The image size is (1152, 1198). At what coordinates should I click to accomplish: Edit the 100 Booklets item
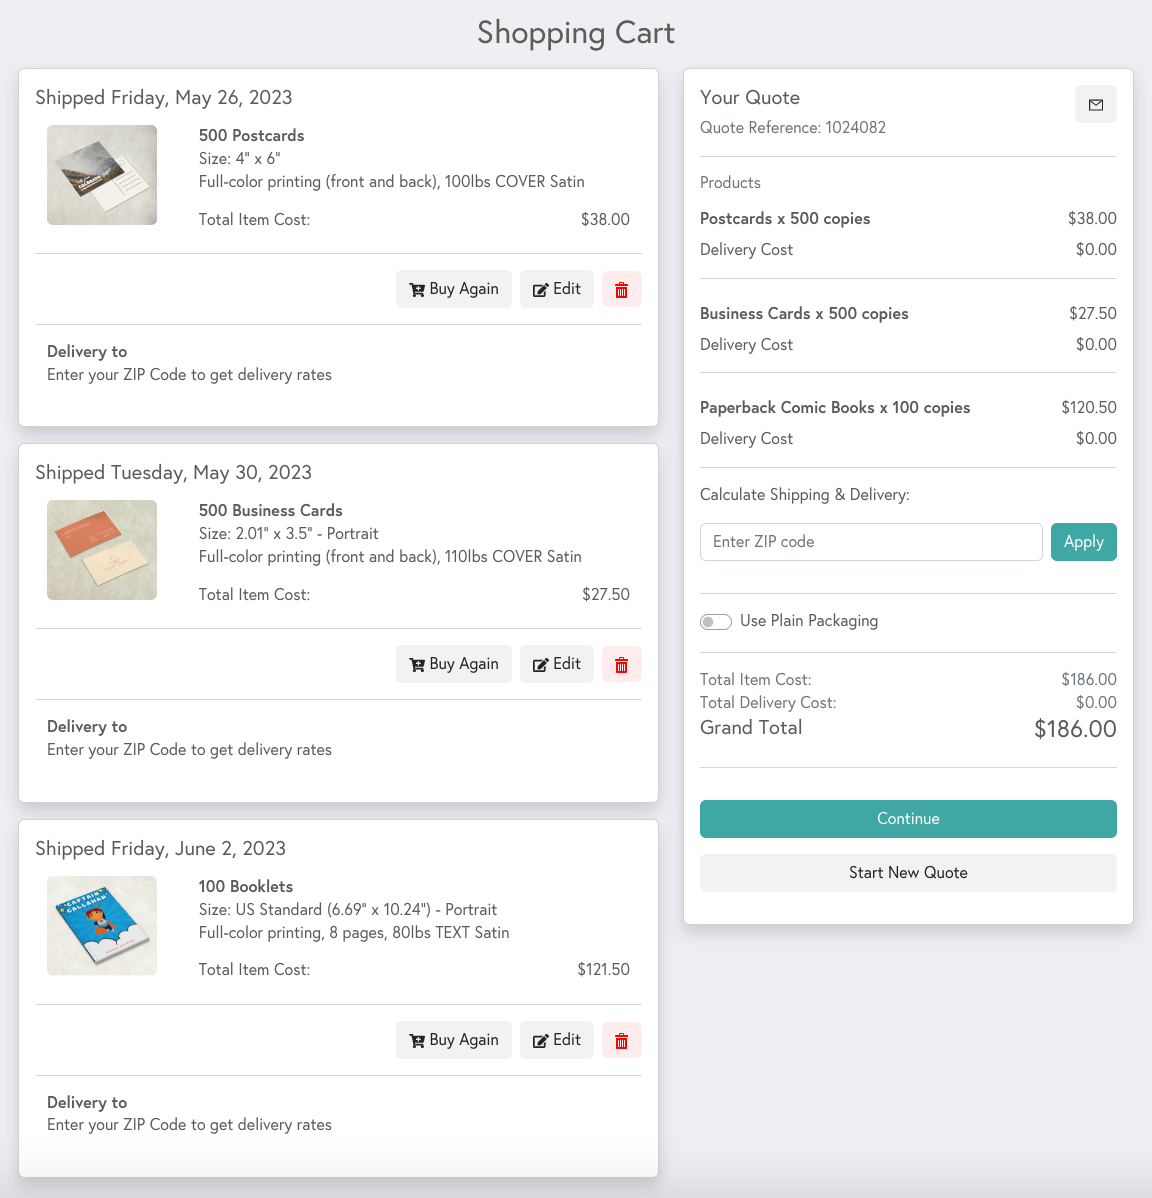(x=557, y=1041)
